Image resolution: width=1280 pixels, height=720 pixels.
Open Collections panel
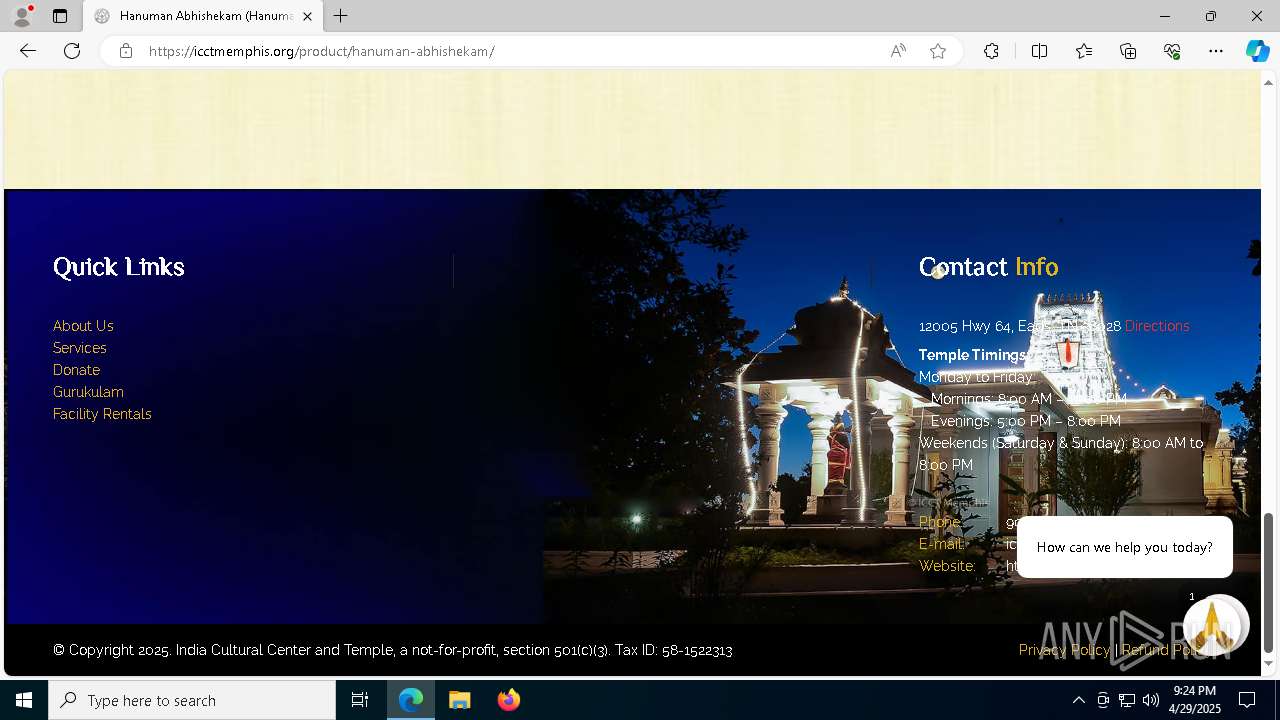pyautogui.click(x=1128, y=51)
